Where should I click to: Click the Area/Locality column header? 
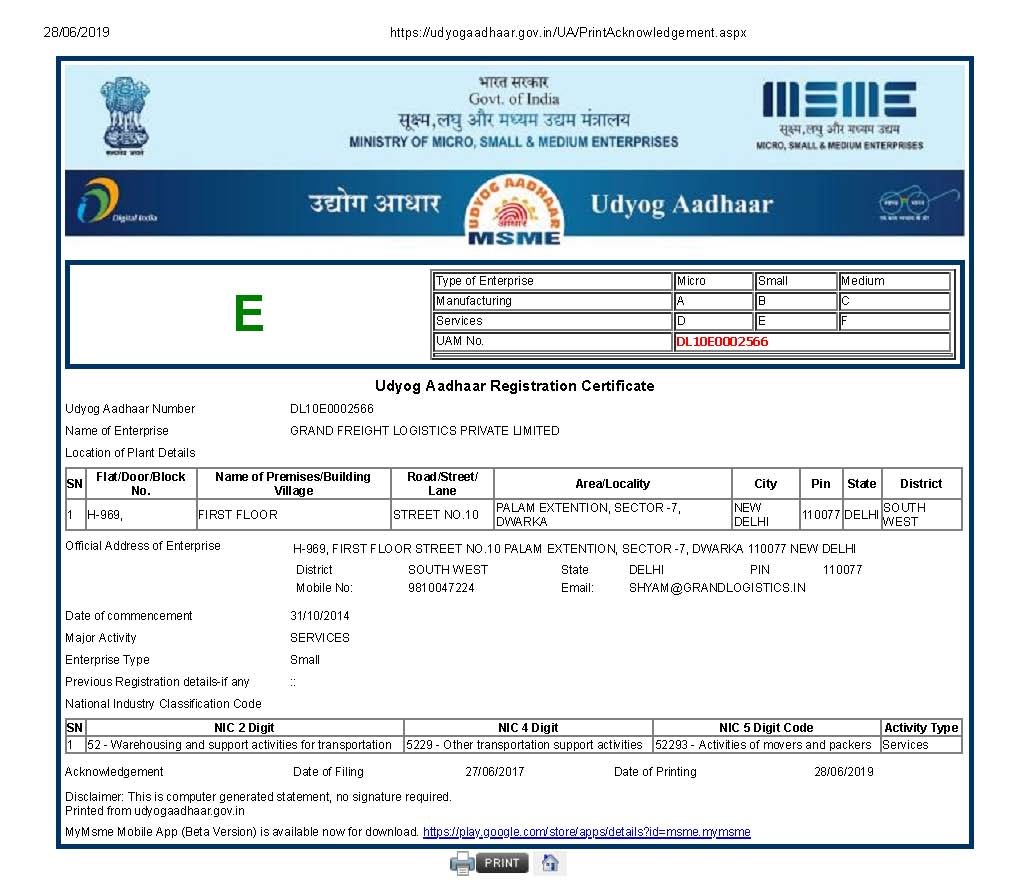612,484
